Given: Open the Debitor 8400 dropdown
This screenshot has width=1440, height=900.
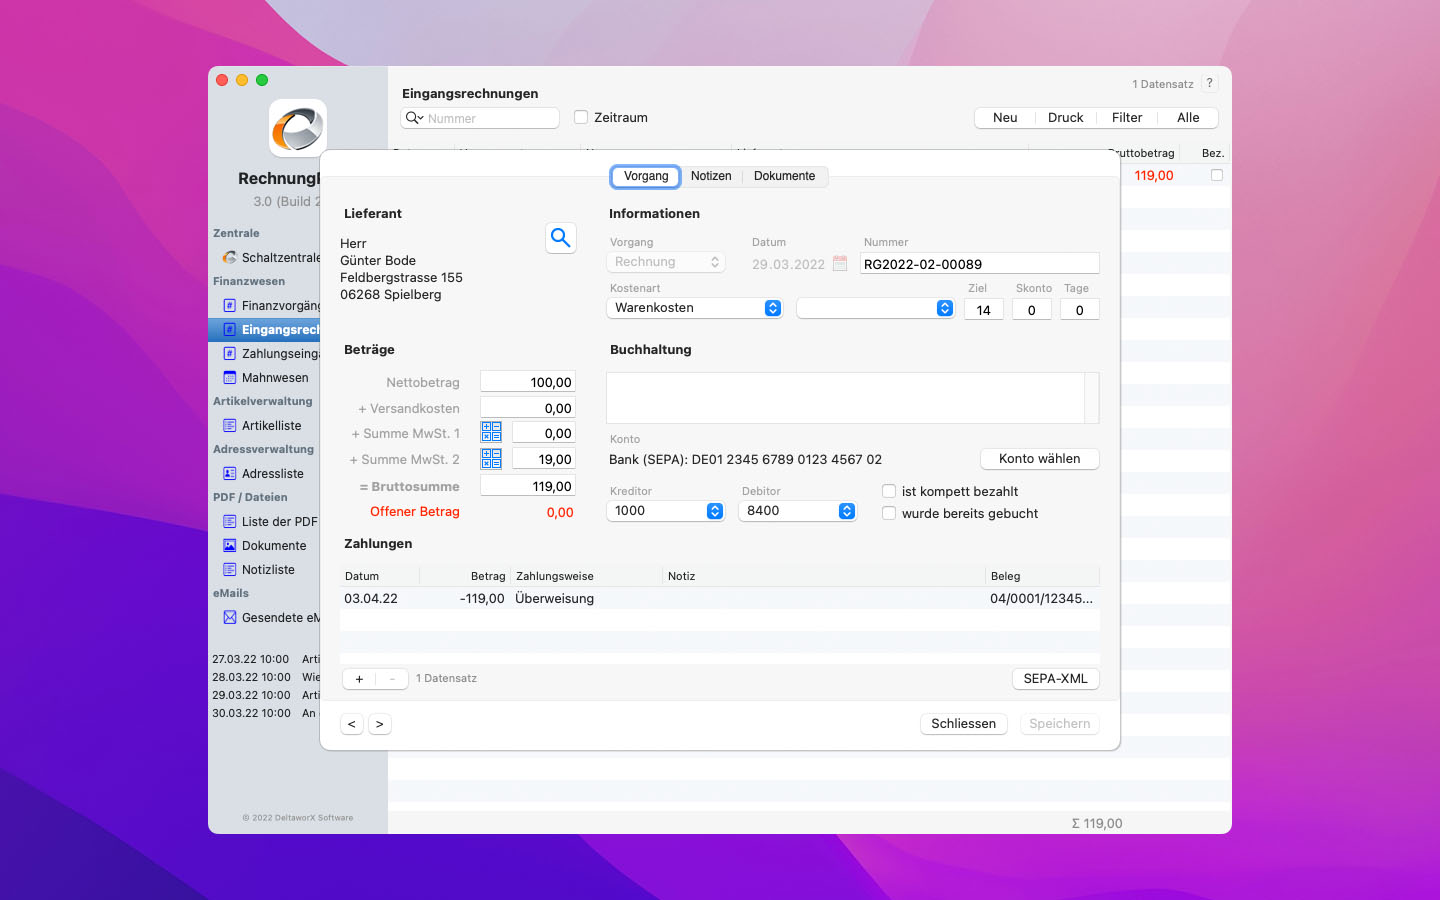Looking at the screenshot, I should [797, 511].
